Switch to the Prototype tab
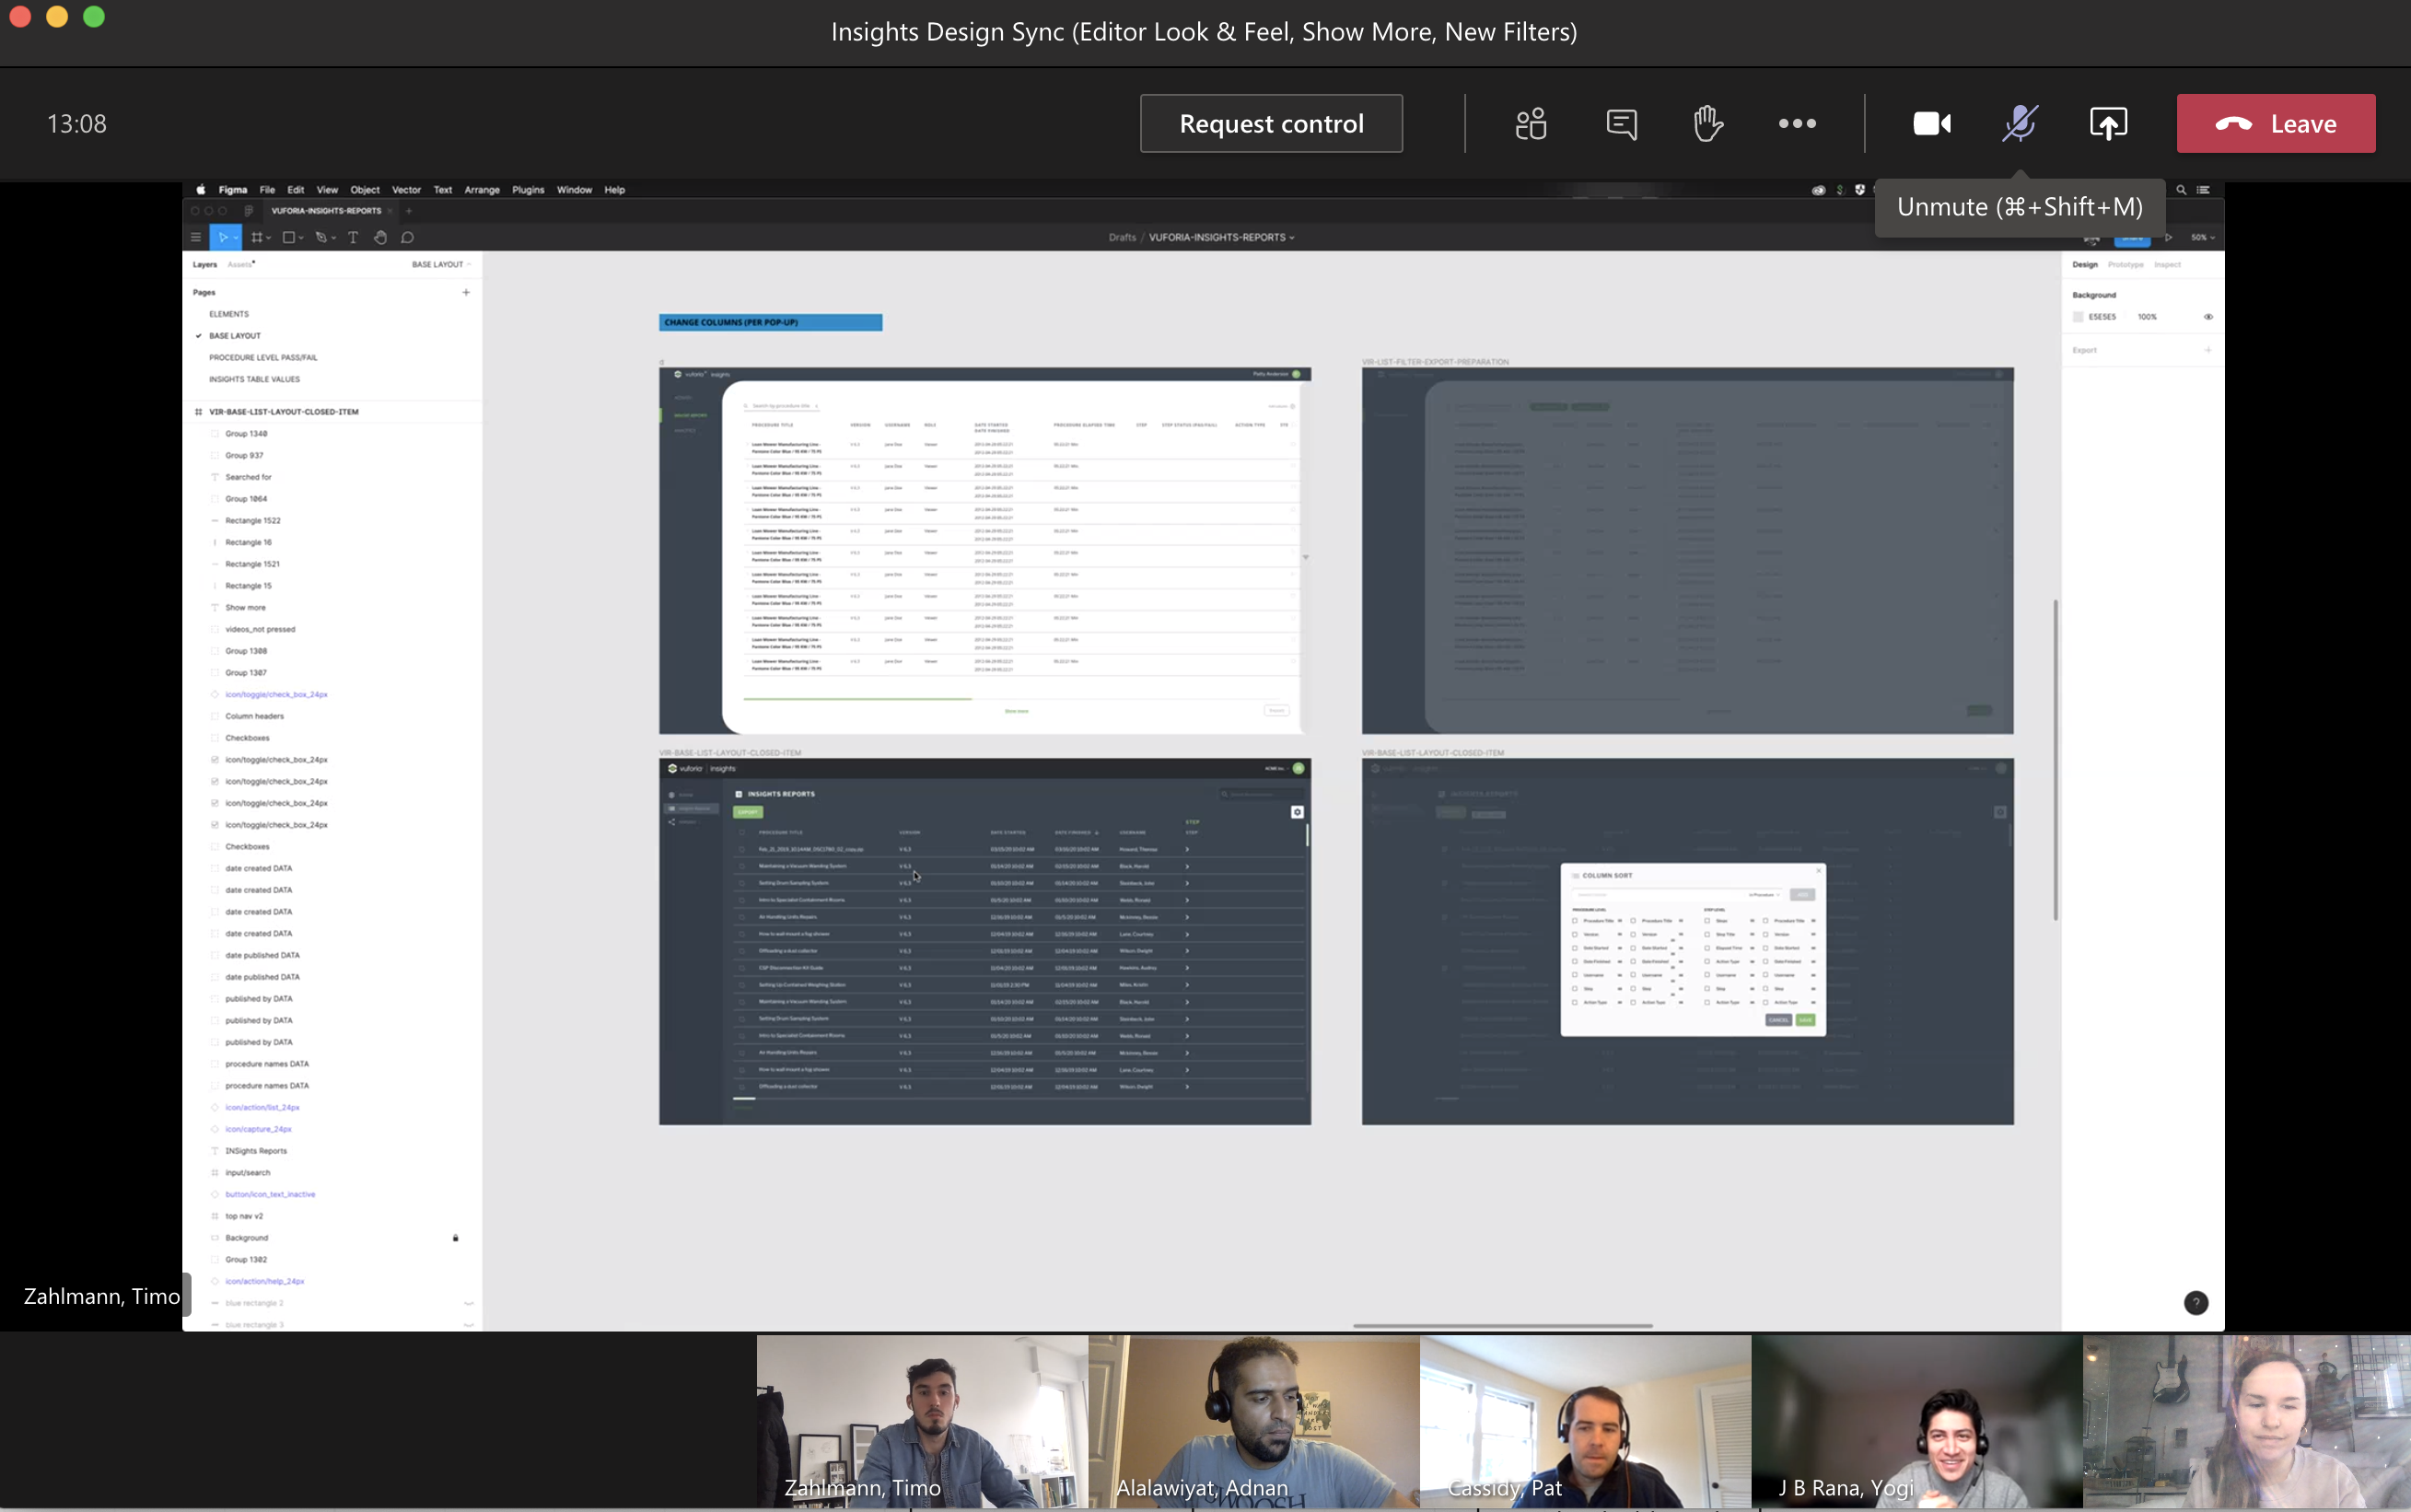This screenshot has width=2411, height=1512. [x=2125, y=265]
